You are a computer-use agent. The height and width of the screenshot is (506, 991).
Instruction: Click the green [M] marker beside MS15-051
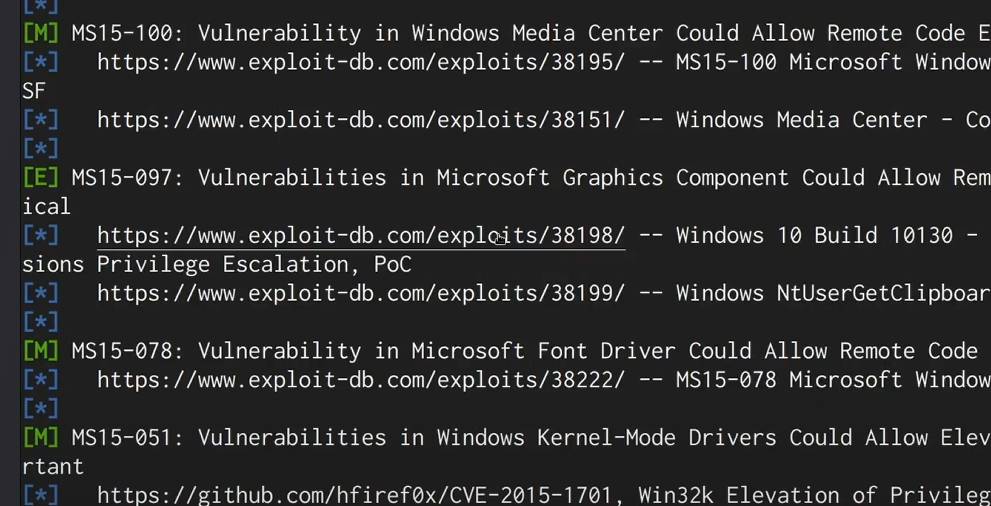[x=40, y=438]
